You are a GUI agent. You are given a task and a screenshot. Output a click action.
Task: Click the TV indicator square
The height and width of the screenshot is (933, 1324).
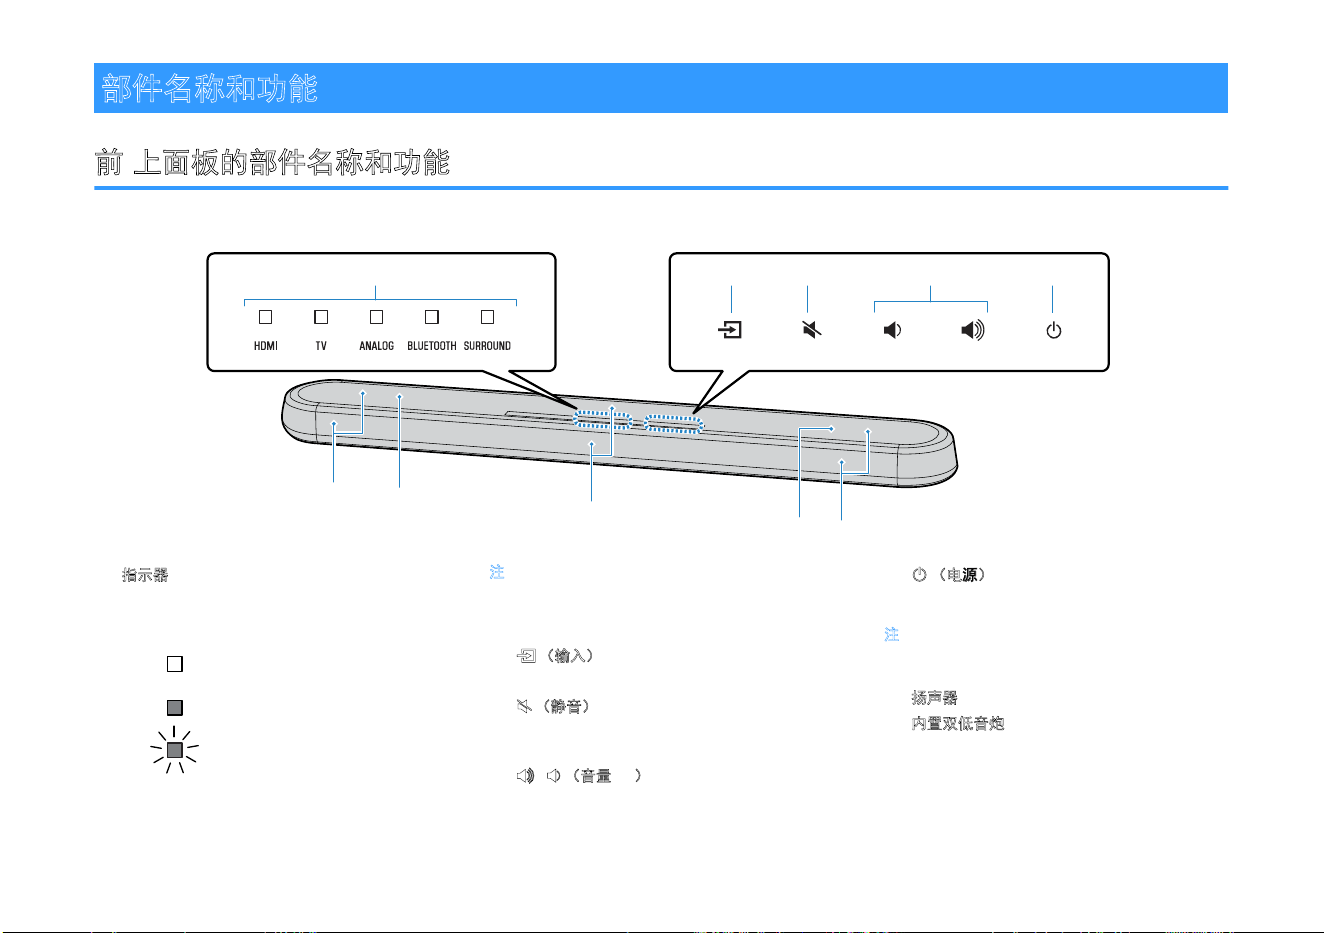tap(321, 317)
